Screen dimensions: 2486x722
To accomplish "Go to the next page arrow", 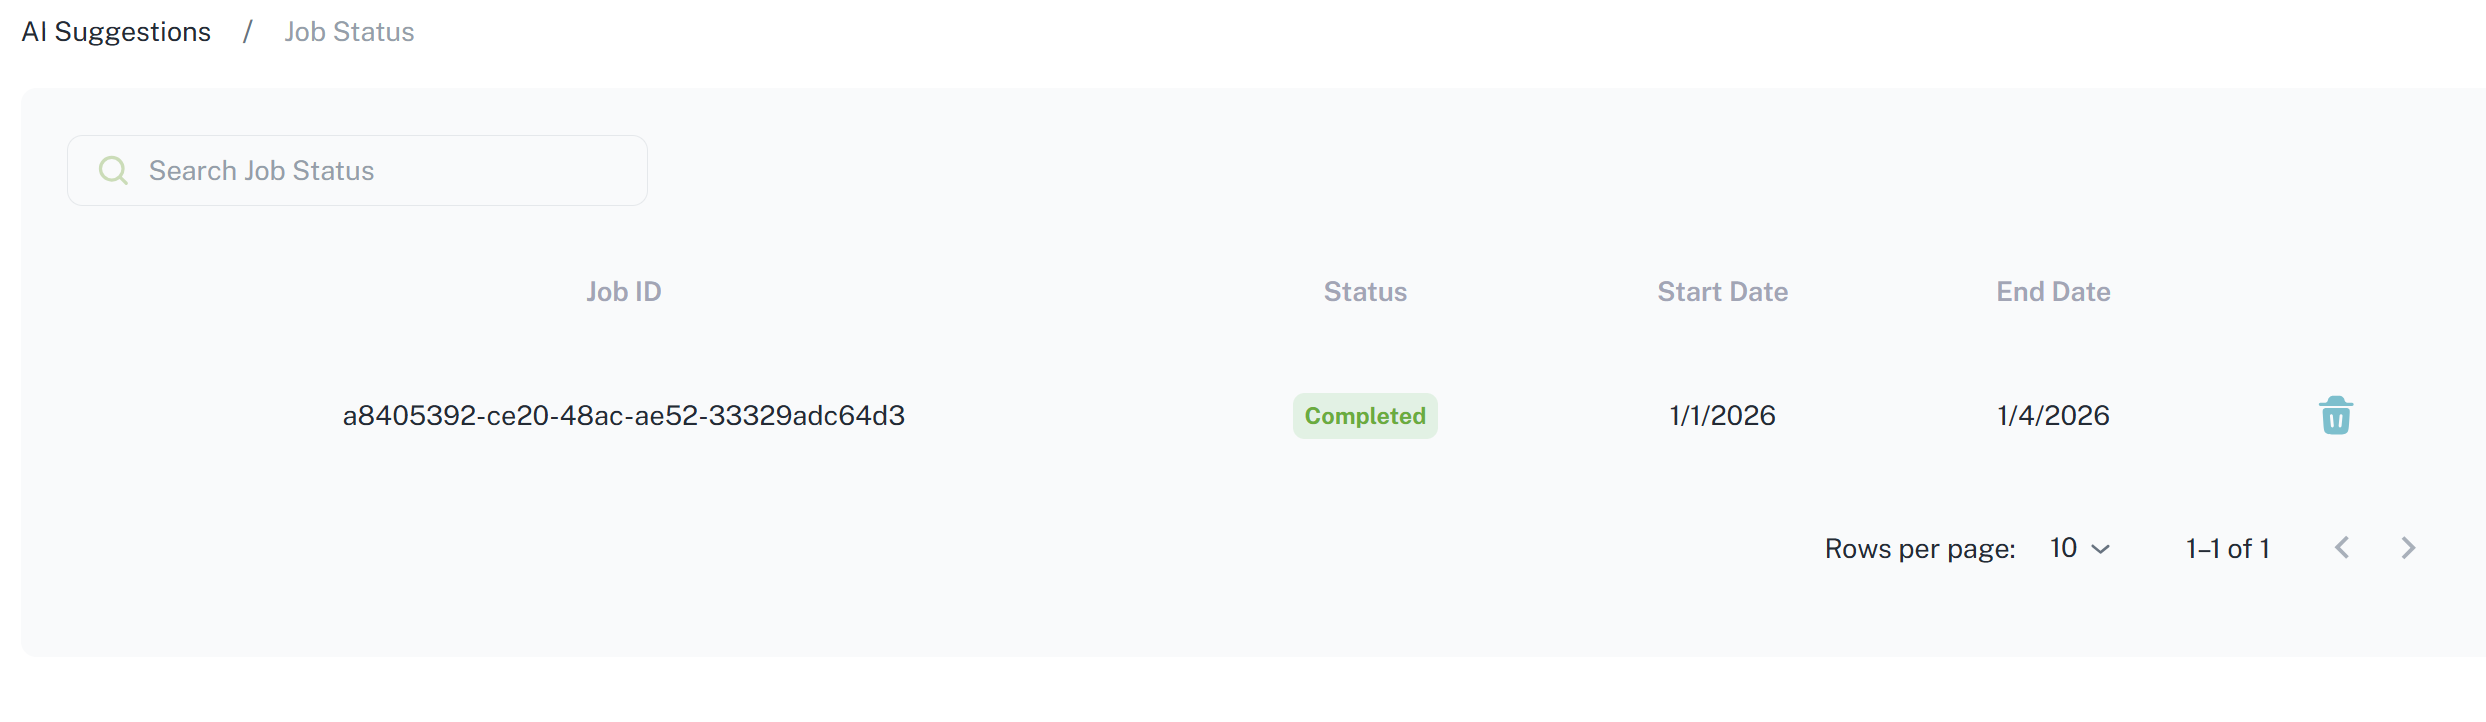I will pos(2408,548).
